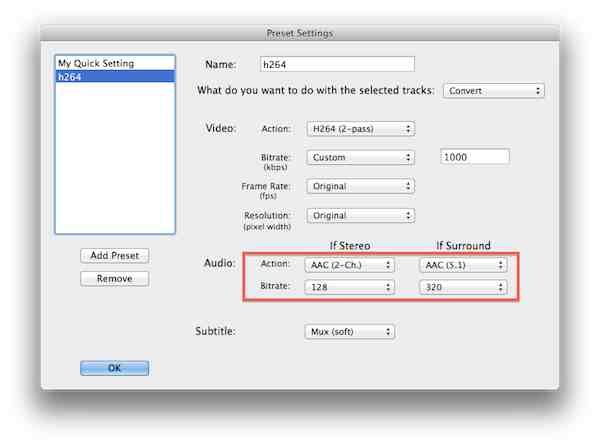
Task: Open the Video Bitrate Custom dropdown
Action: point(360,157)
